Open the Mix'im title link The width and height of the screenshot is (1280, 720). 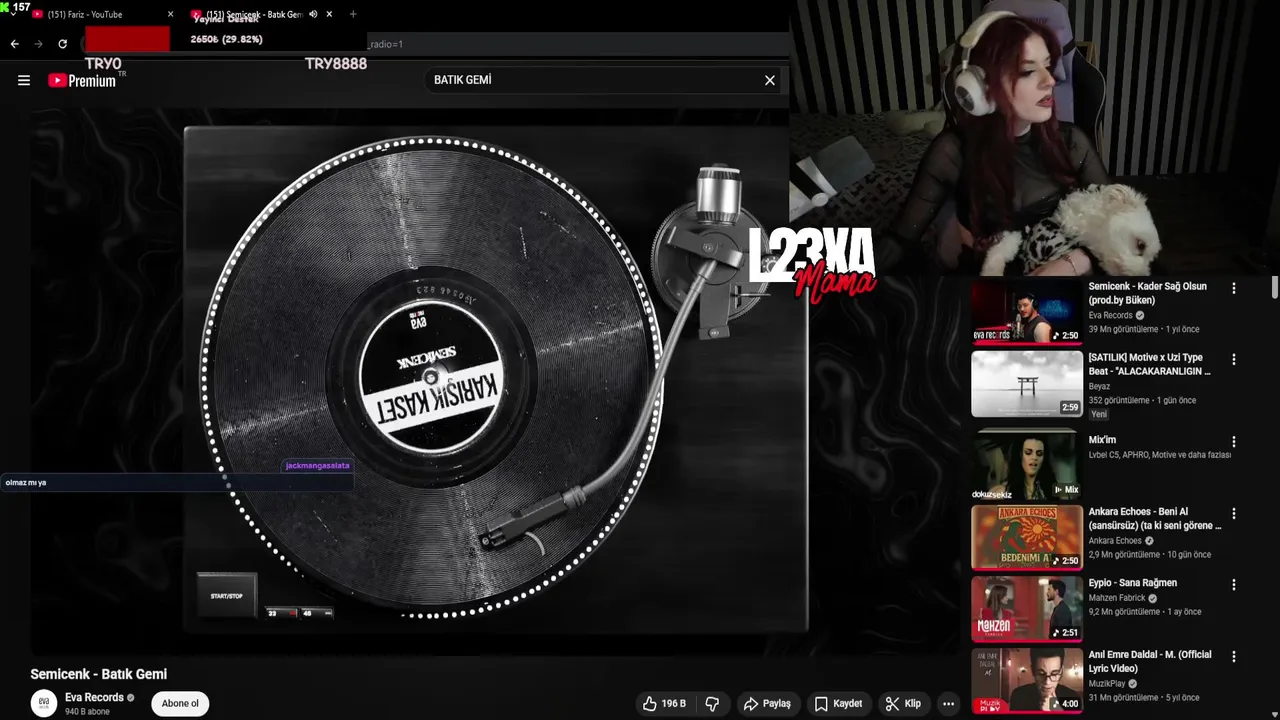[1102, 440]
